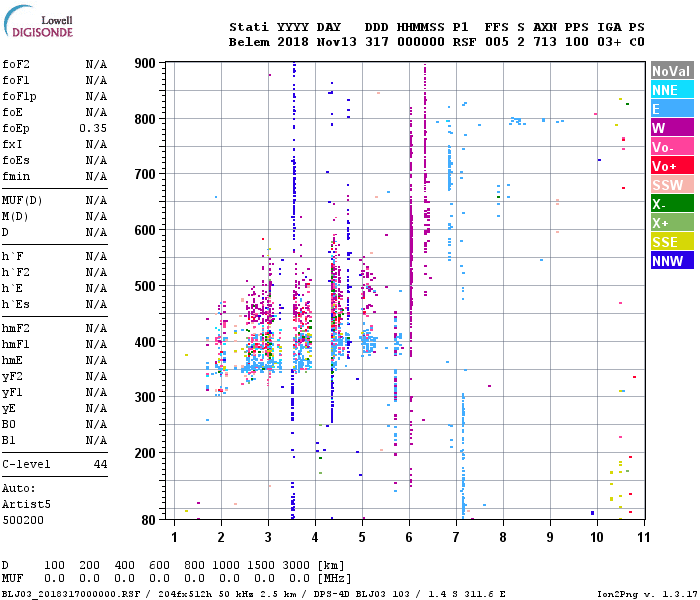700x600 pixels.
Task: Click the 500200 version number
Action: click(23, 520)
